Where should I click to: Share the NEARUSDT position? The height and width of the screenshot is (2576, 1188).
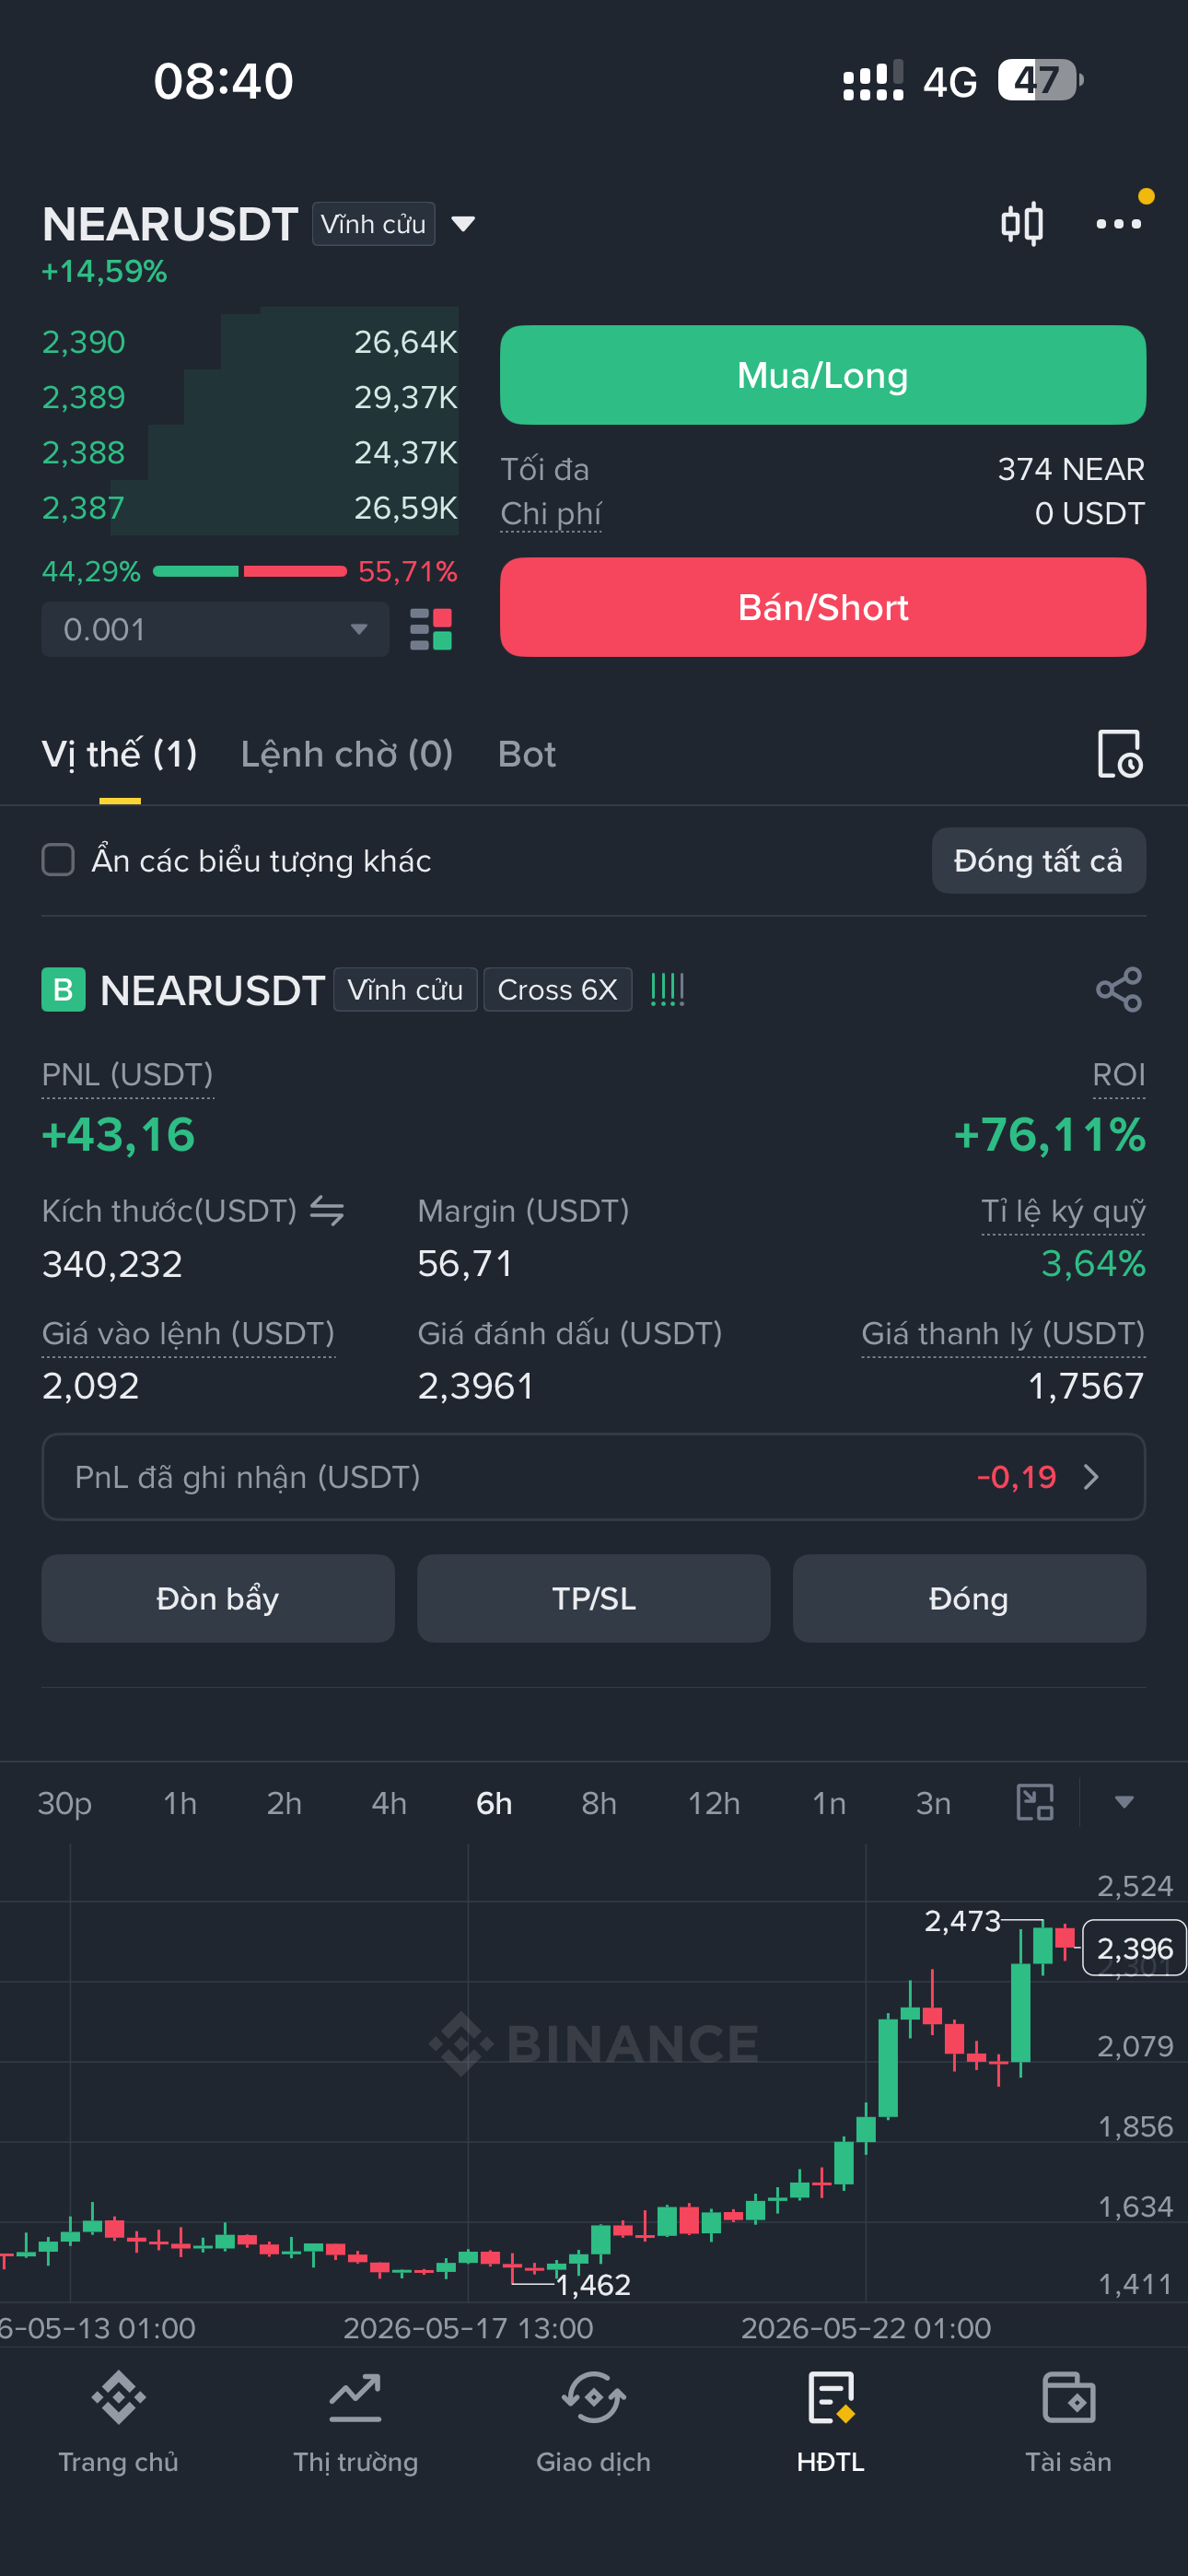click(1119, 989)
